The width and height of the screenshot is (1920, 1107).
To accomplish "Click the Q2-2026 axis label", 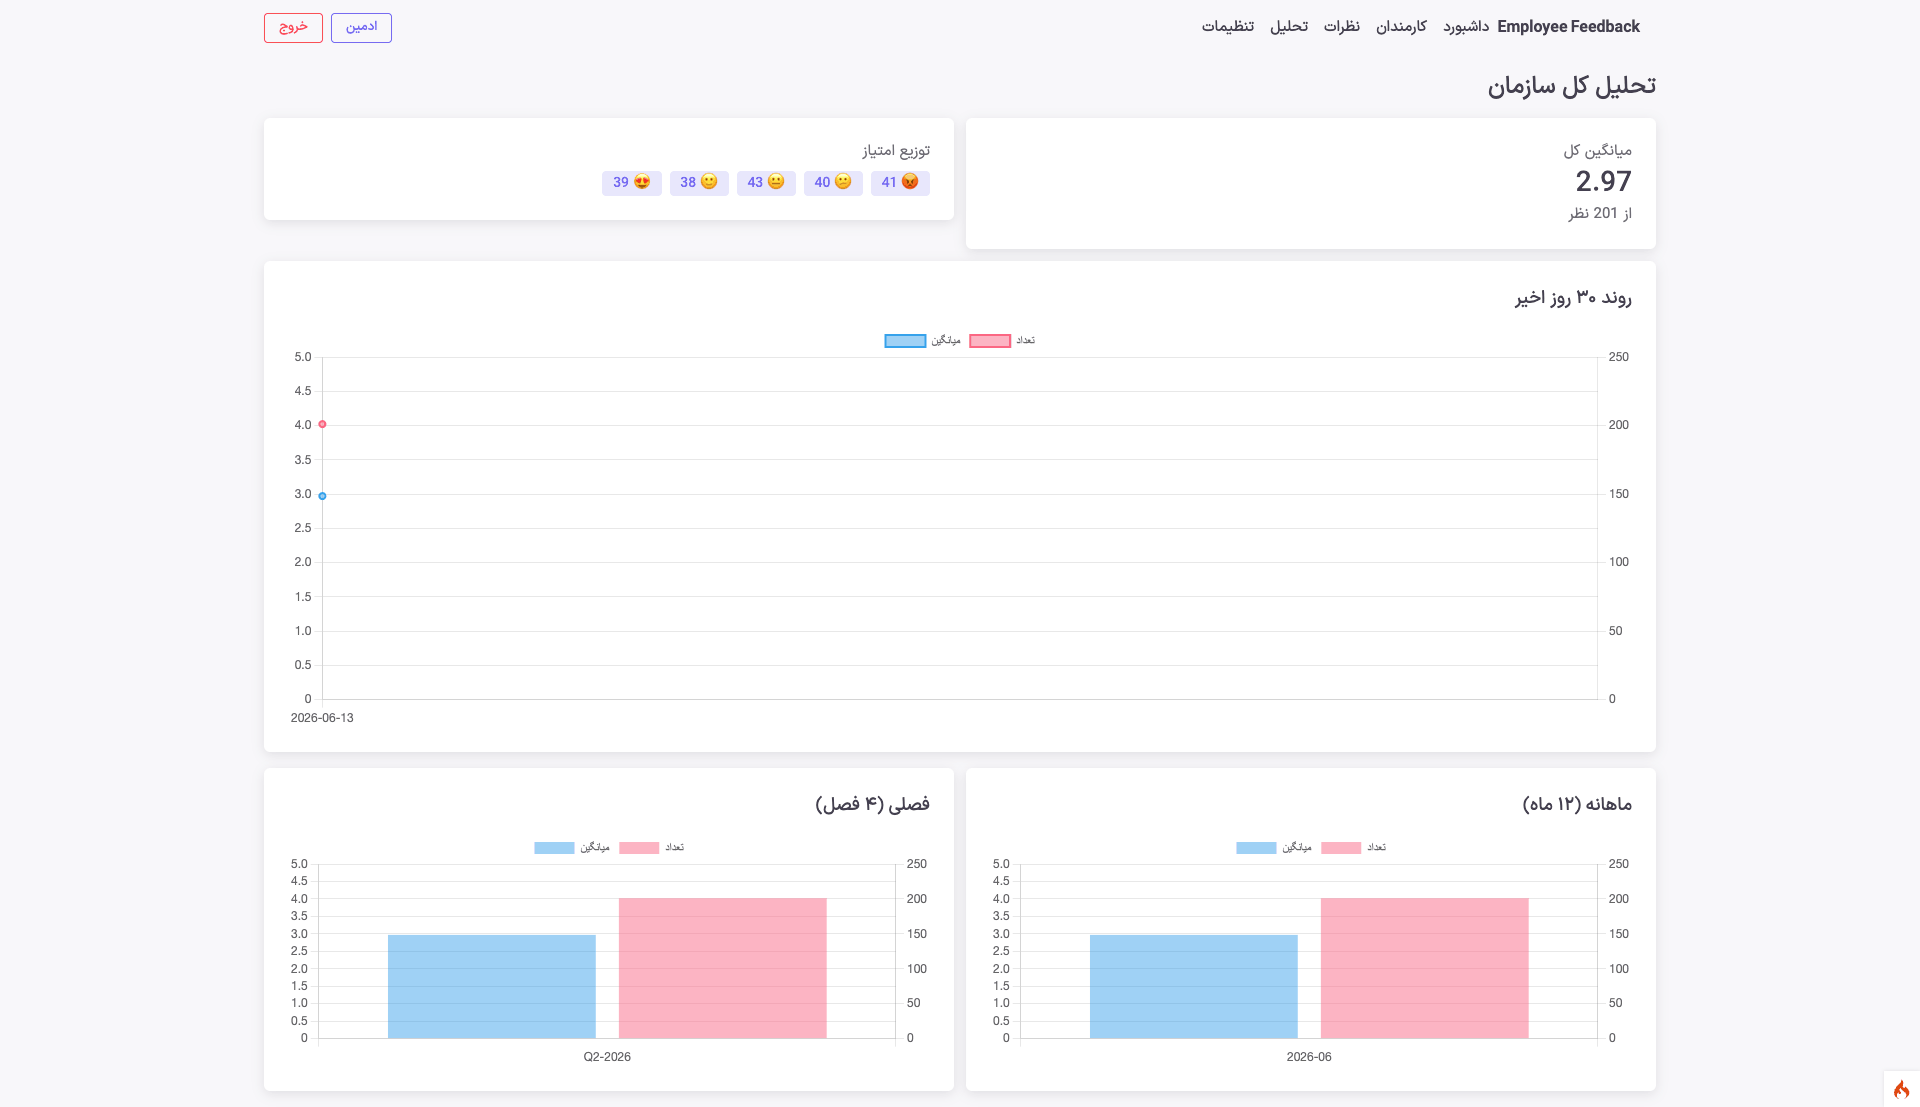I will tap(607, 1057).
